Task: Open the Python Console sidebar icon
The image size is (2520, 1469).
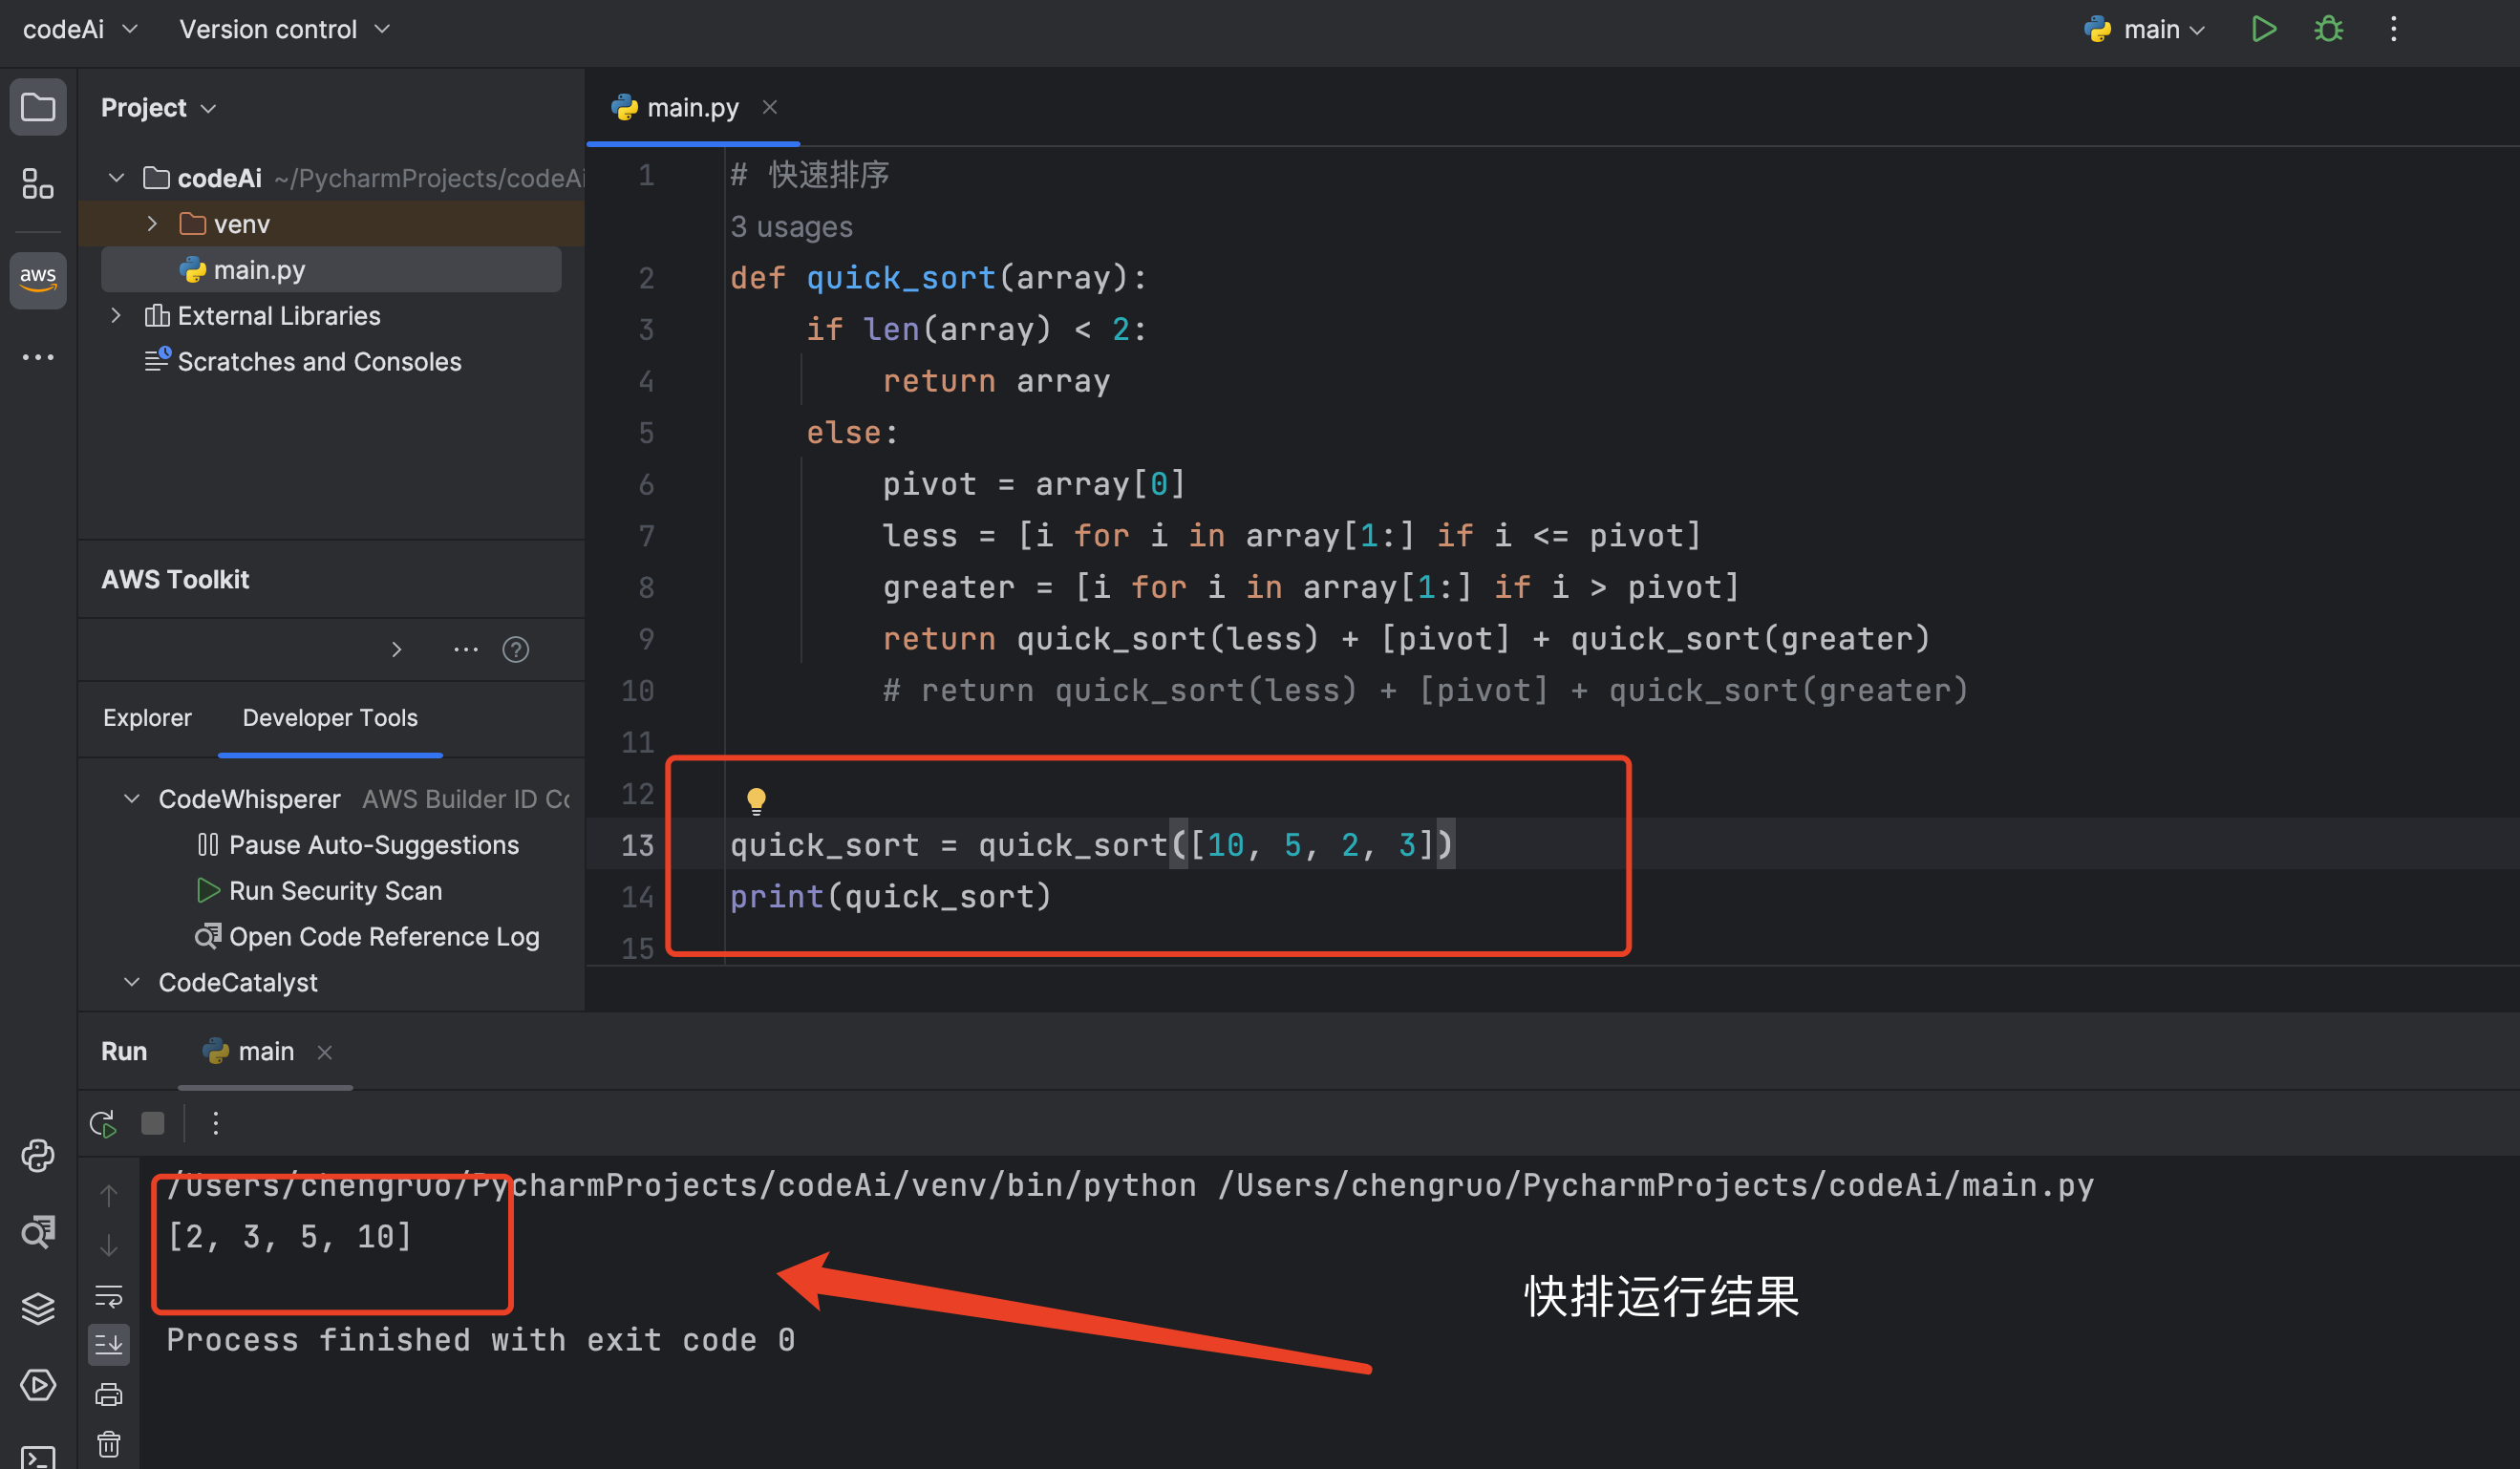Action: pyautogui.click(x=38, y=1156)
